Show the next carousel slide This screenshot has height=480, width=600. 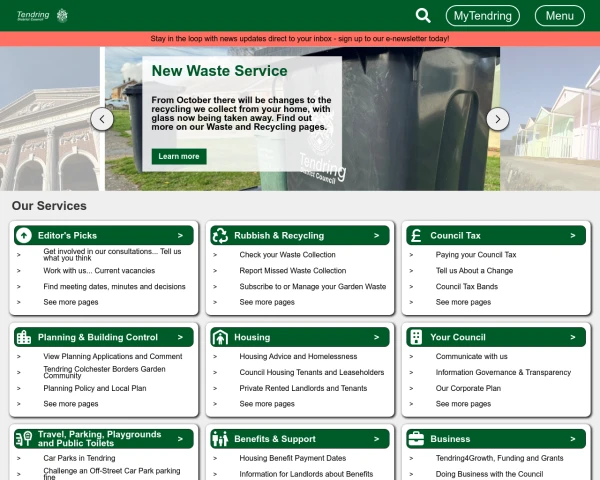coord(498,119)
